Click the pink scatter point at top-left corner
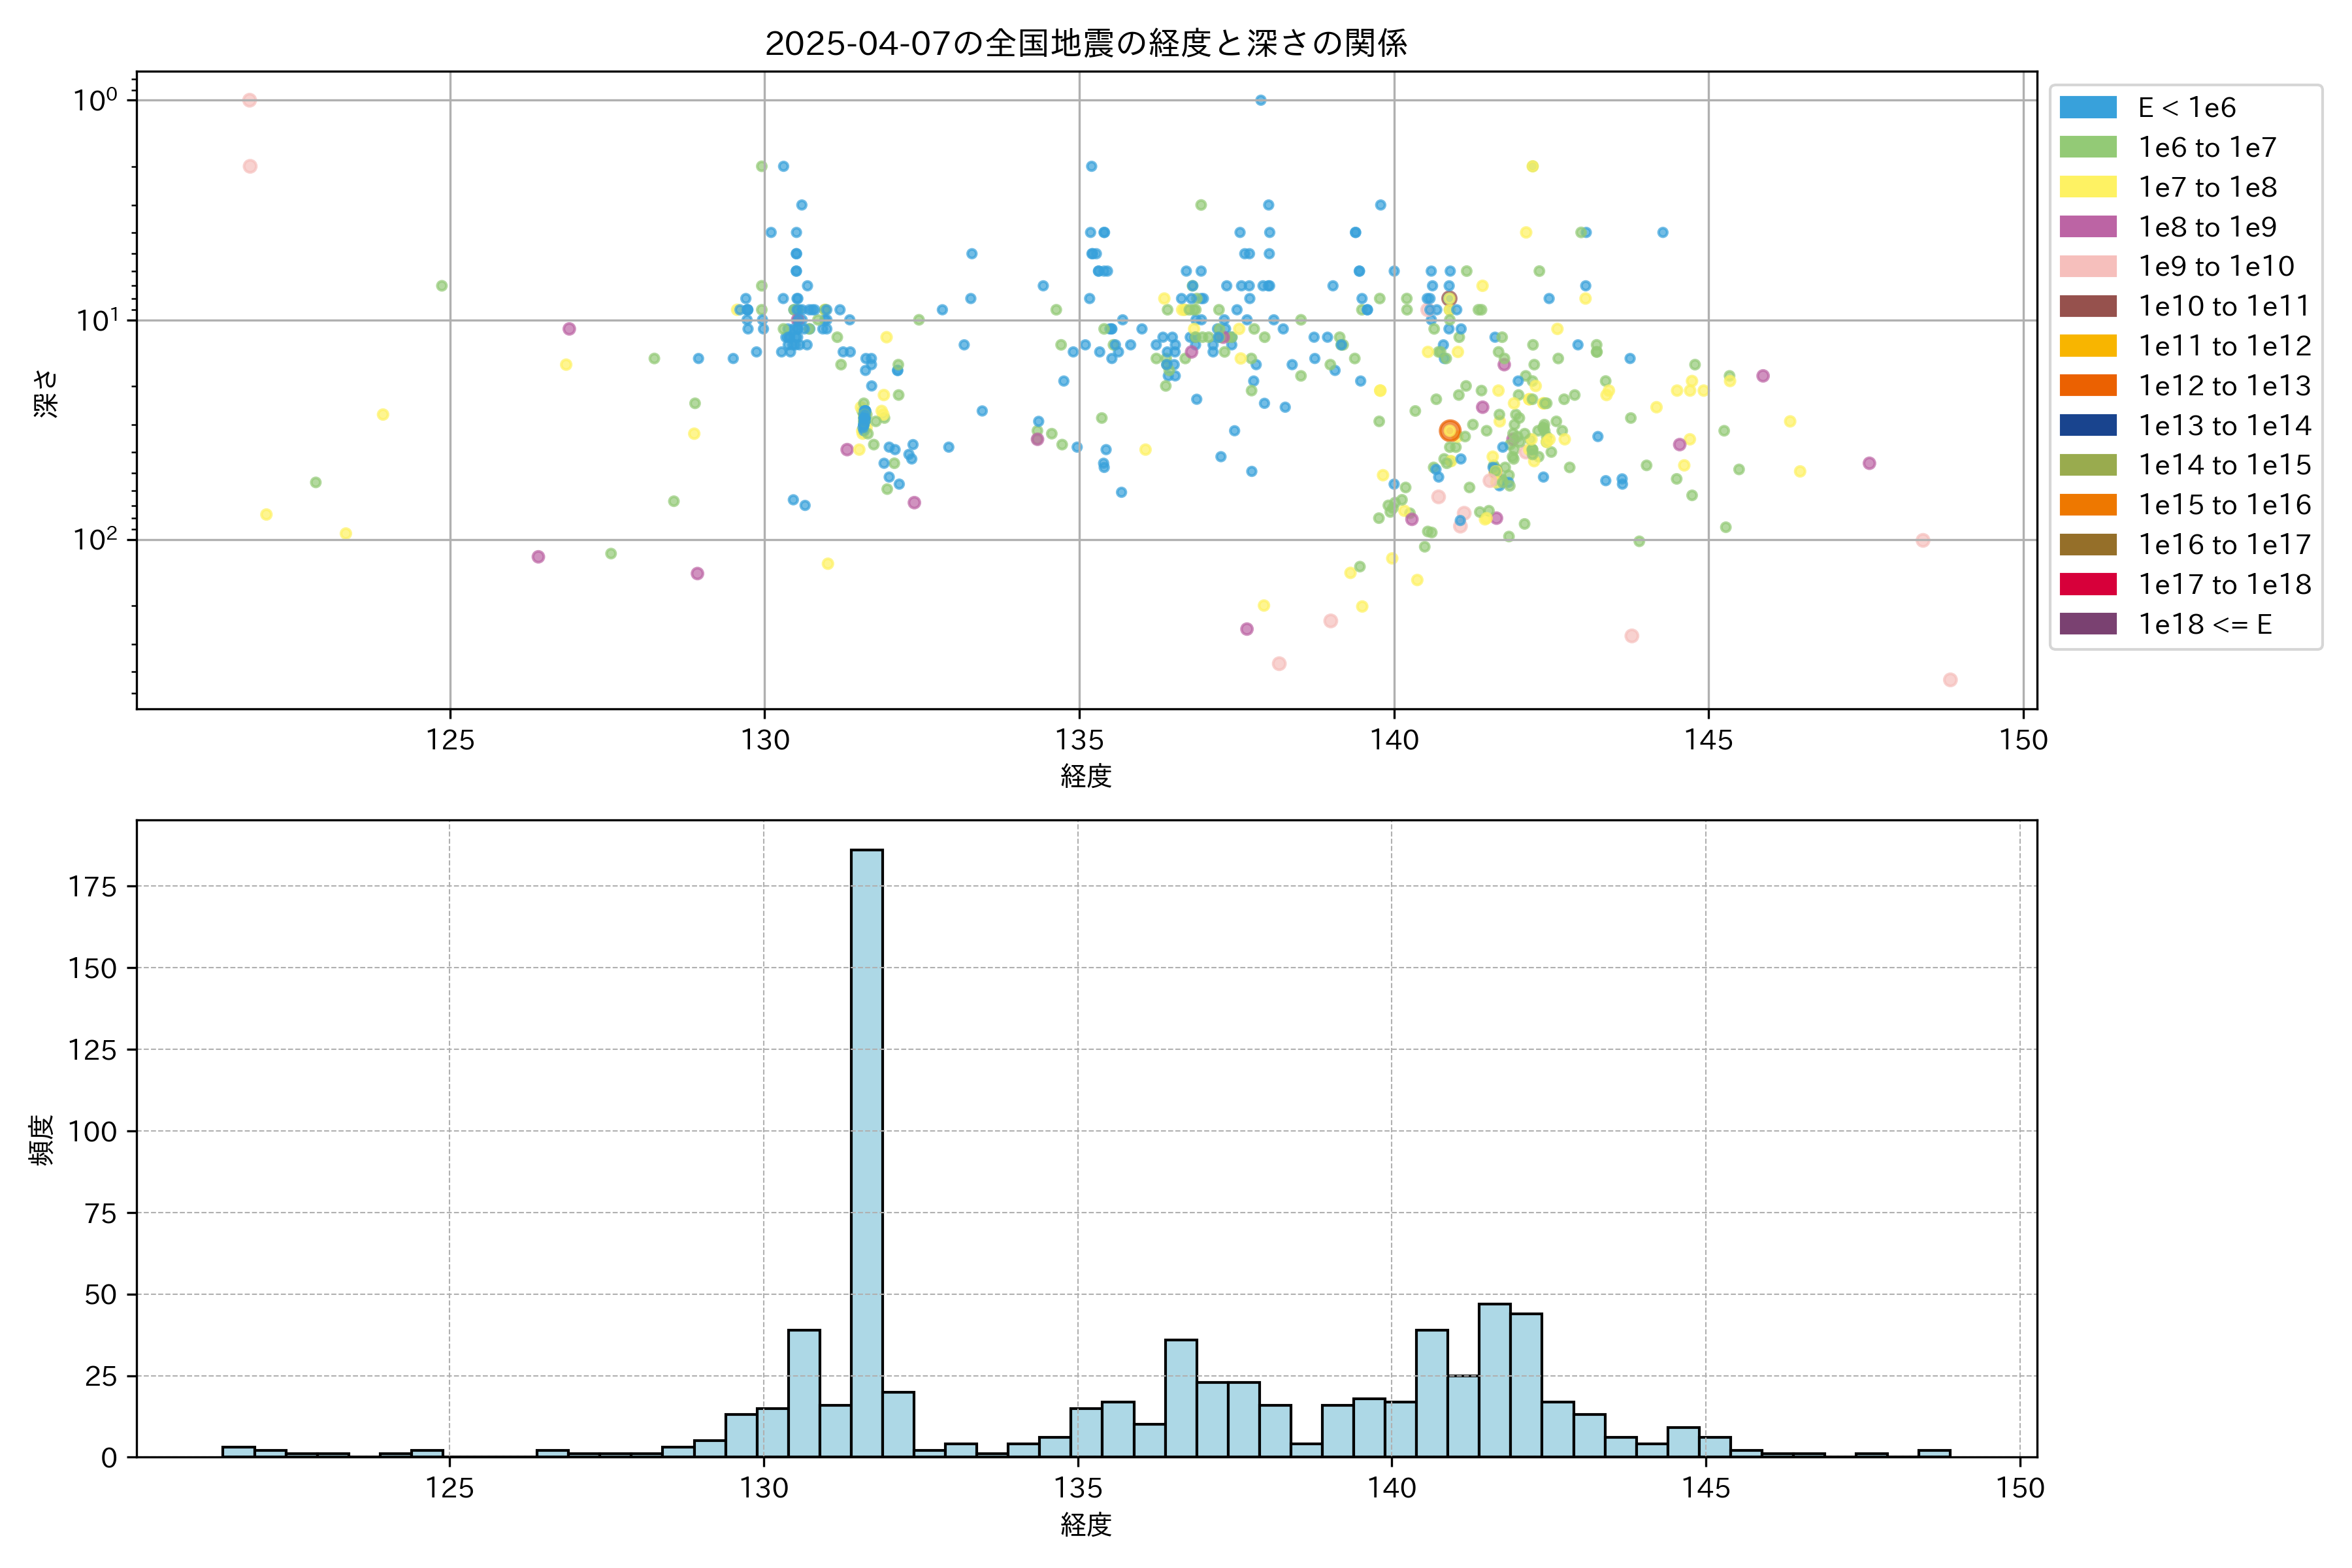This screenshot has height=1568, width=2352. click(250, 100)
